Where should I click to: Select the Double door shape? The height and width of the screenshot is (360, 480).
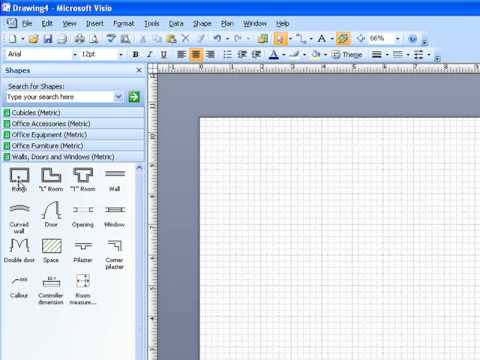click(19, 251)
